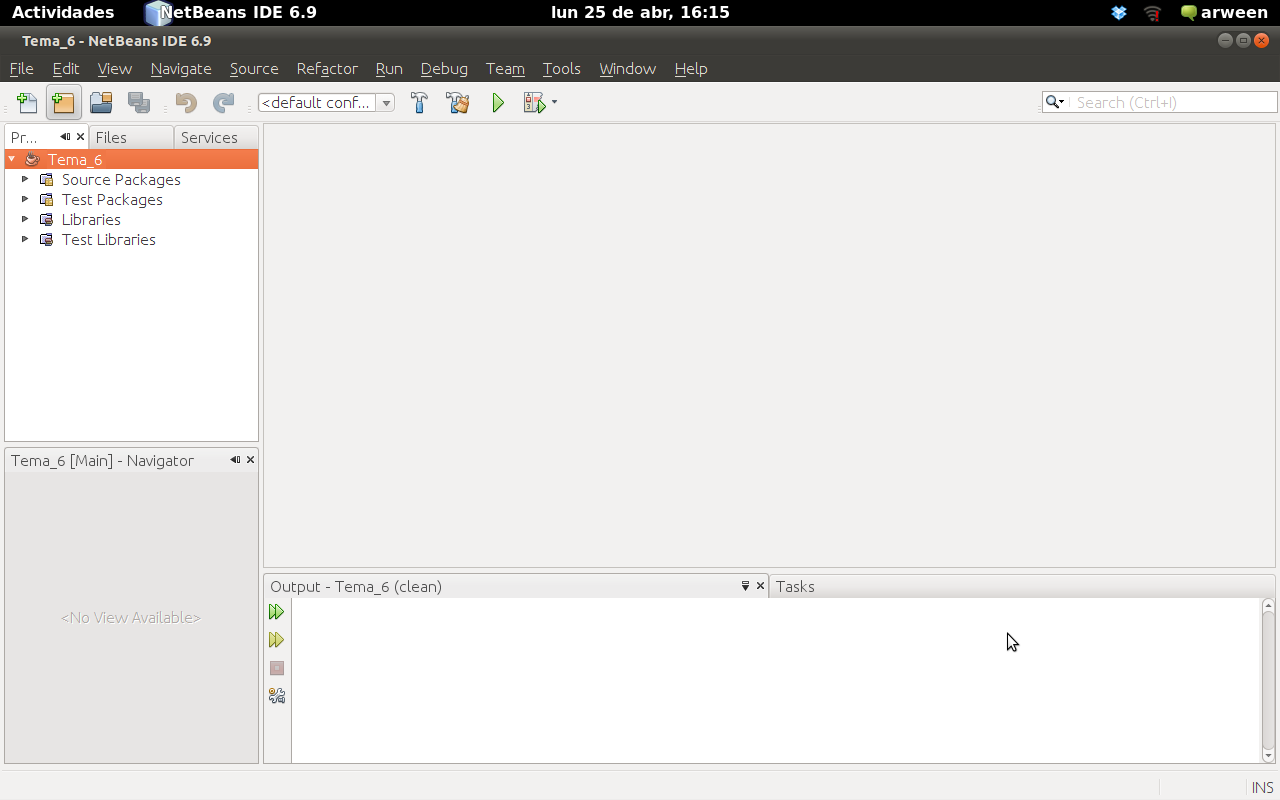Build the project with the hammer icon
This screenshot has height=800, width=1280.
[419, 102]
